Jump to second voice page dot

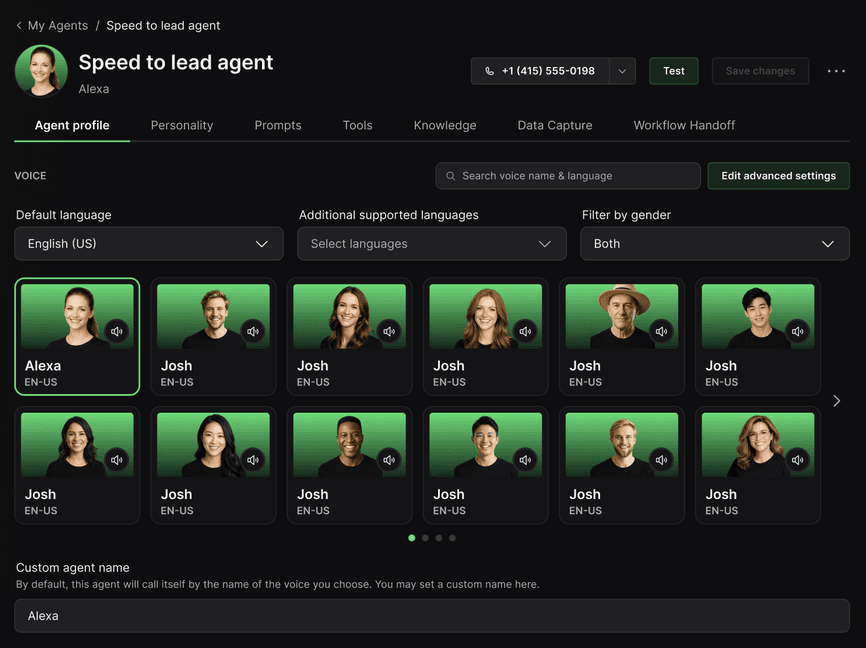click(x=425, y=538)
